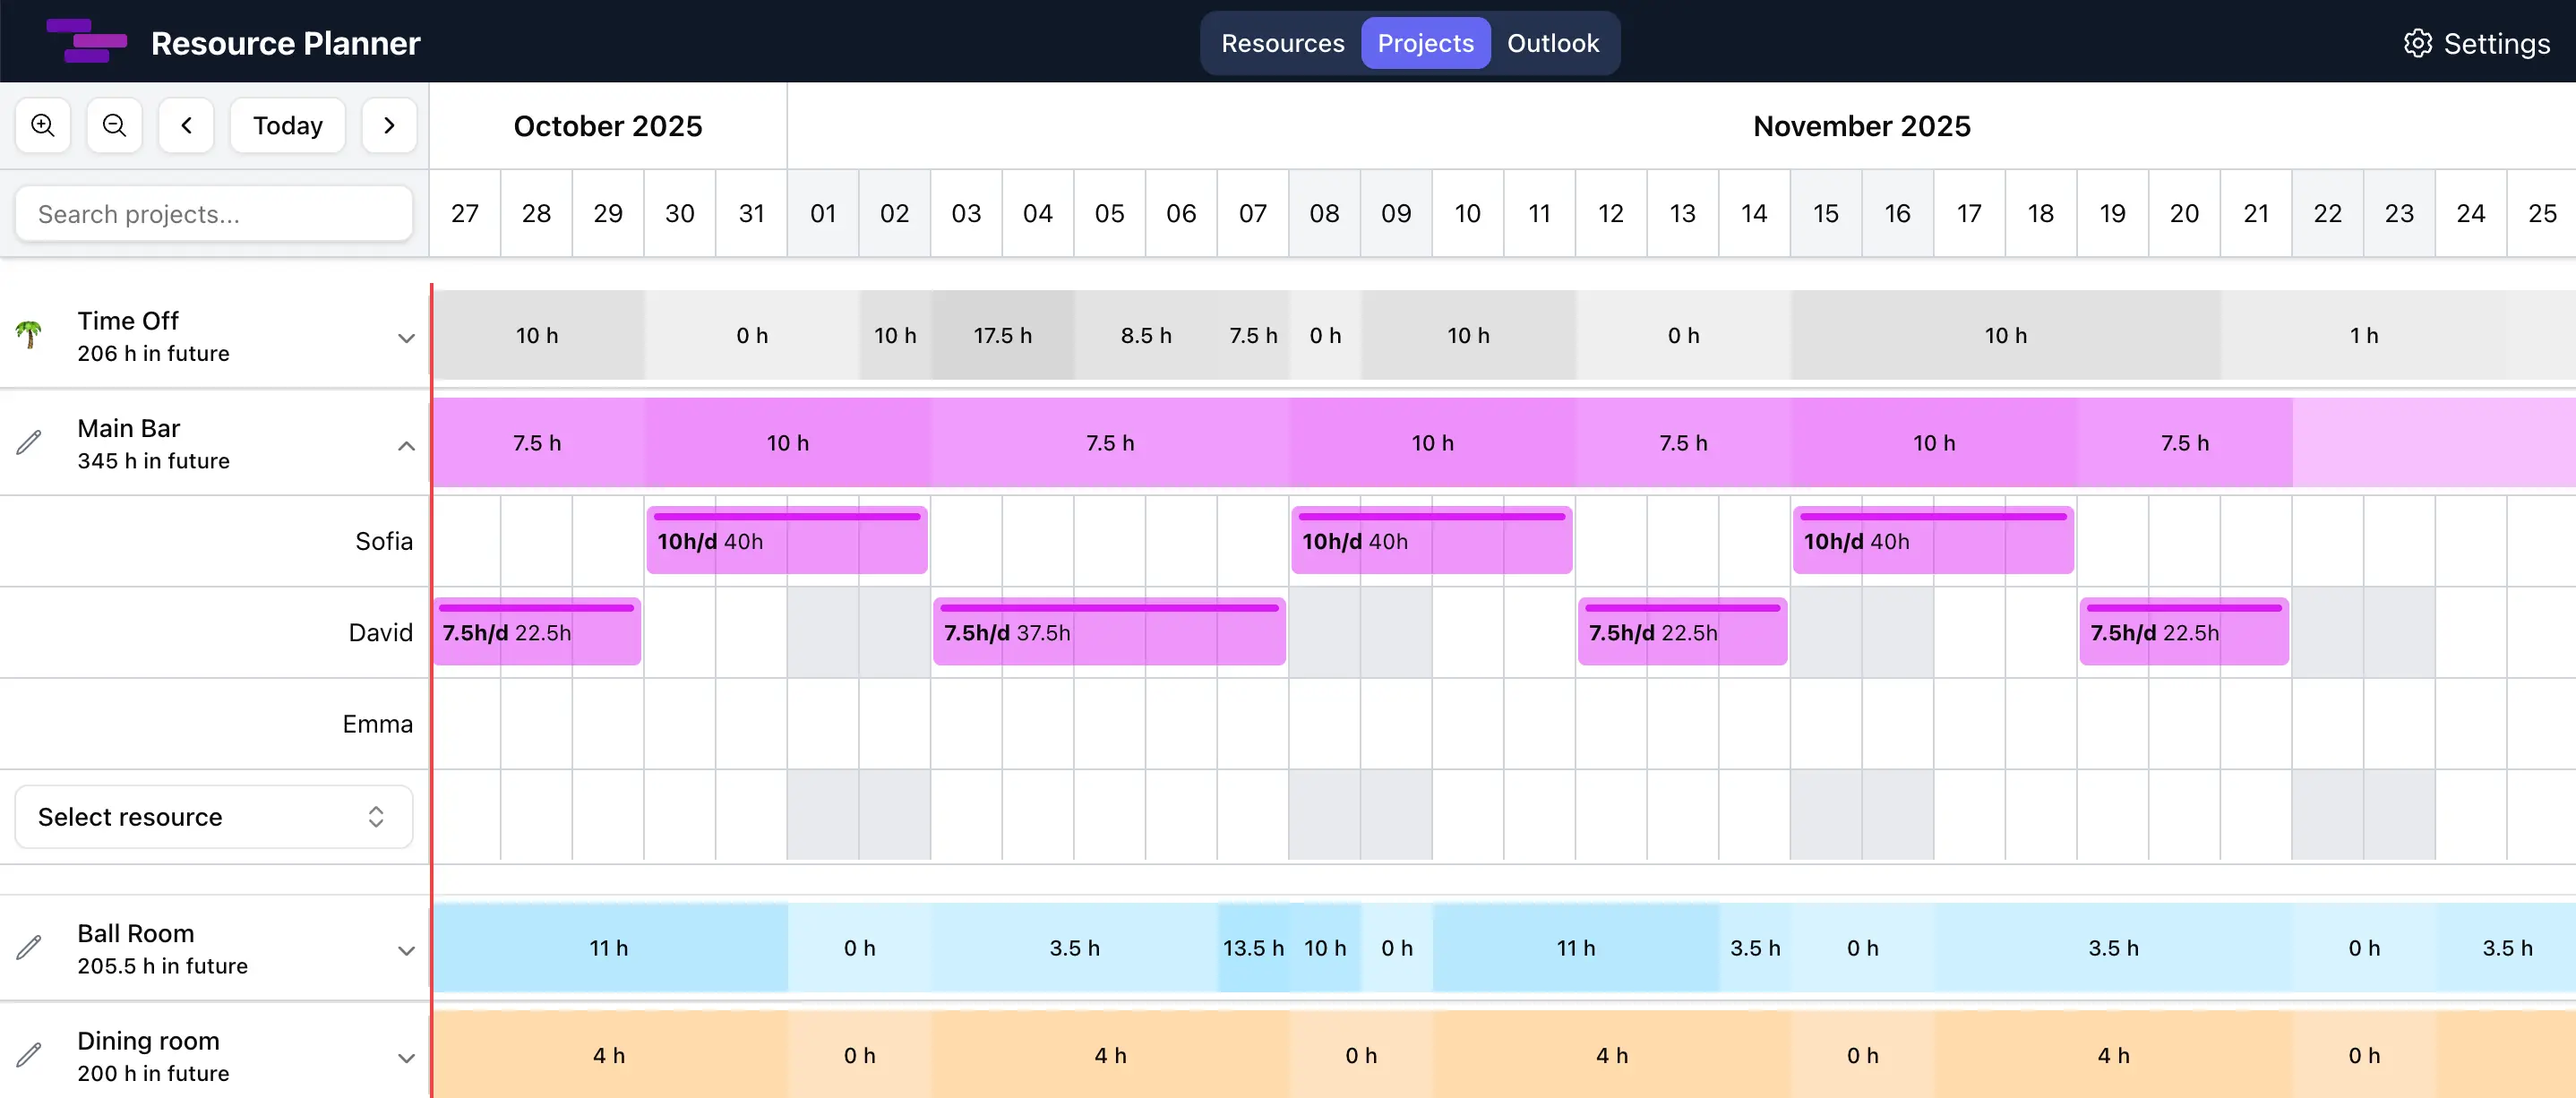The image size is (2576, 1098).
Task: Click the Ball Room edit pencil icon
Action: coord(29,948)
